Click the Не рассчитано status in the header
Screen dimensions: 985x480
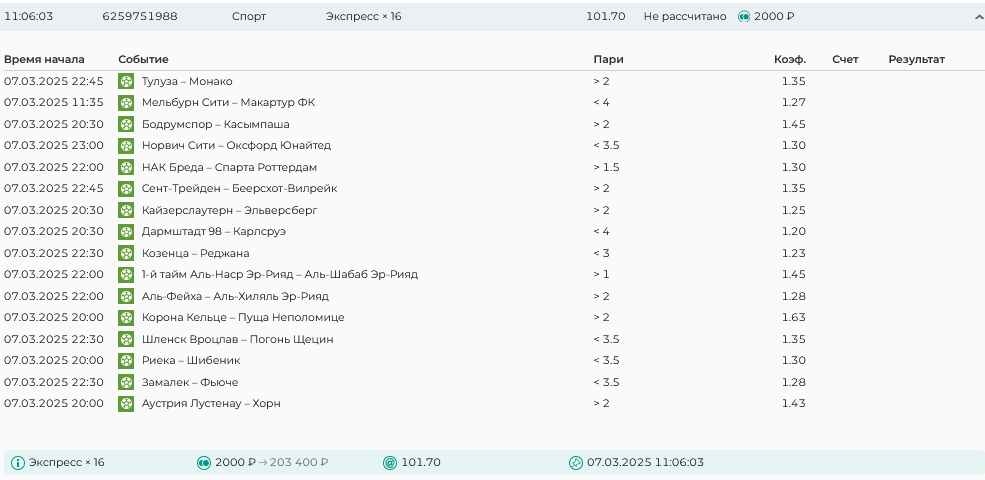point(685,17)
